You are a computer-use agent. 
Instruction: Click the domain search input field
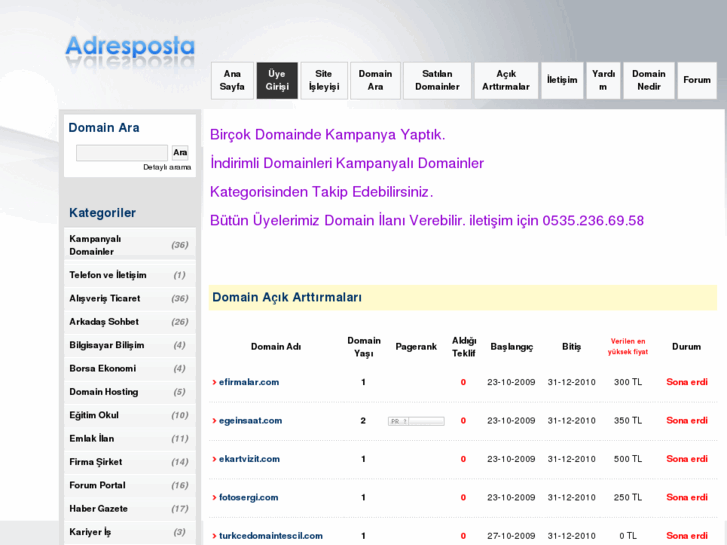coord(122,153)
